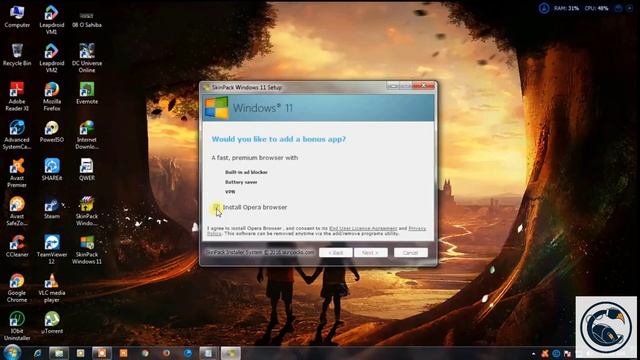Switch to SkinPack setup taskbar button
The image size is (640, 360).
click(231, 353)
